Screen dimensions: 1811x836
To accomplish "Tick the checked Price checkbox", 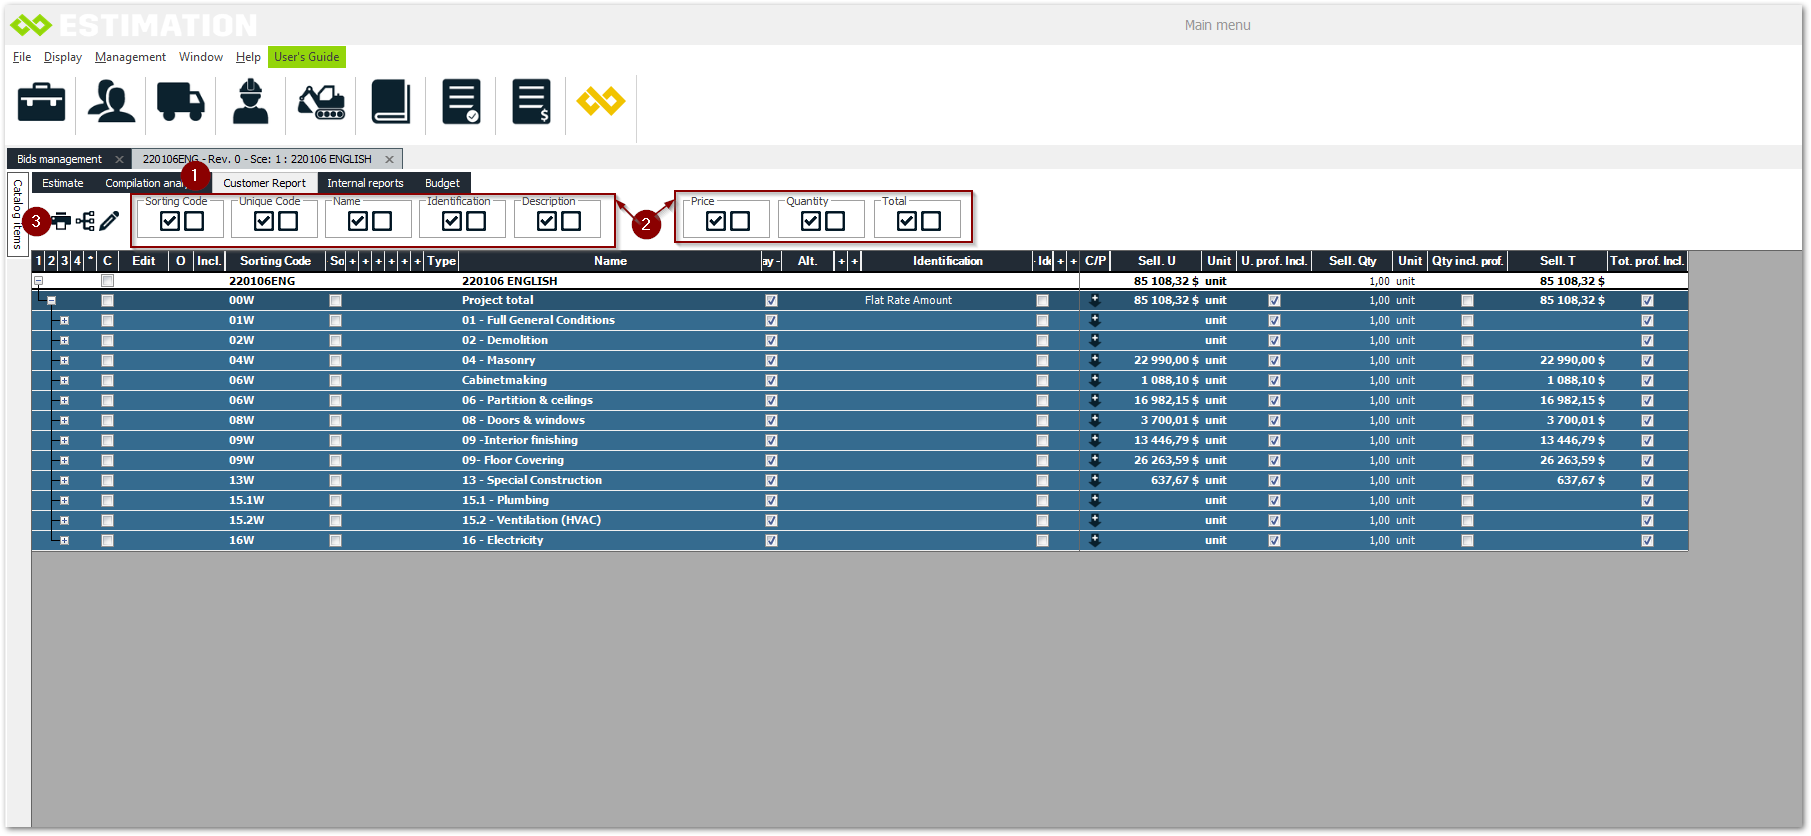I will pyautogui.click(x=716, y=221).
